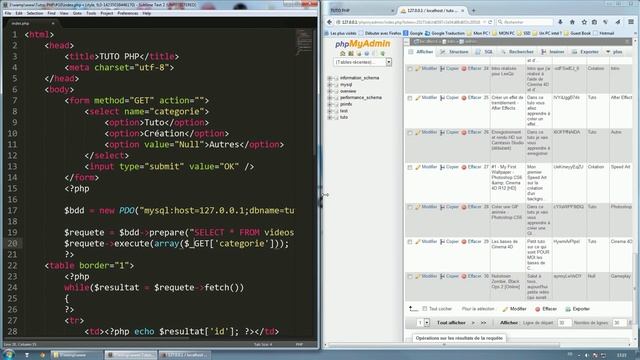Open Sublime Text Selection menu

[x=35, y=13]
